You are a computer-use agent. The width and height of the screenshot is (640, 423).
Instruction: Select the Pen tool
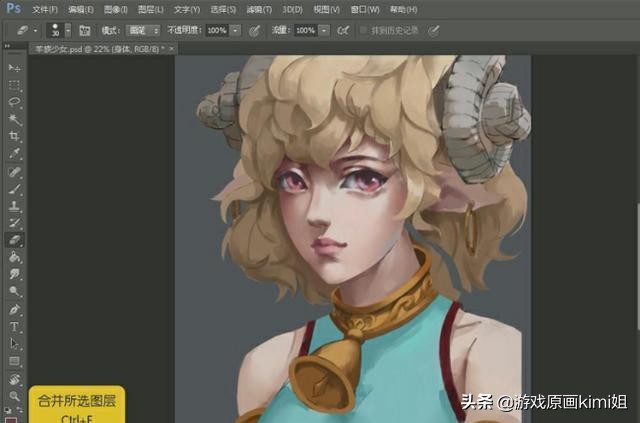[x=14, y=309]
